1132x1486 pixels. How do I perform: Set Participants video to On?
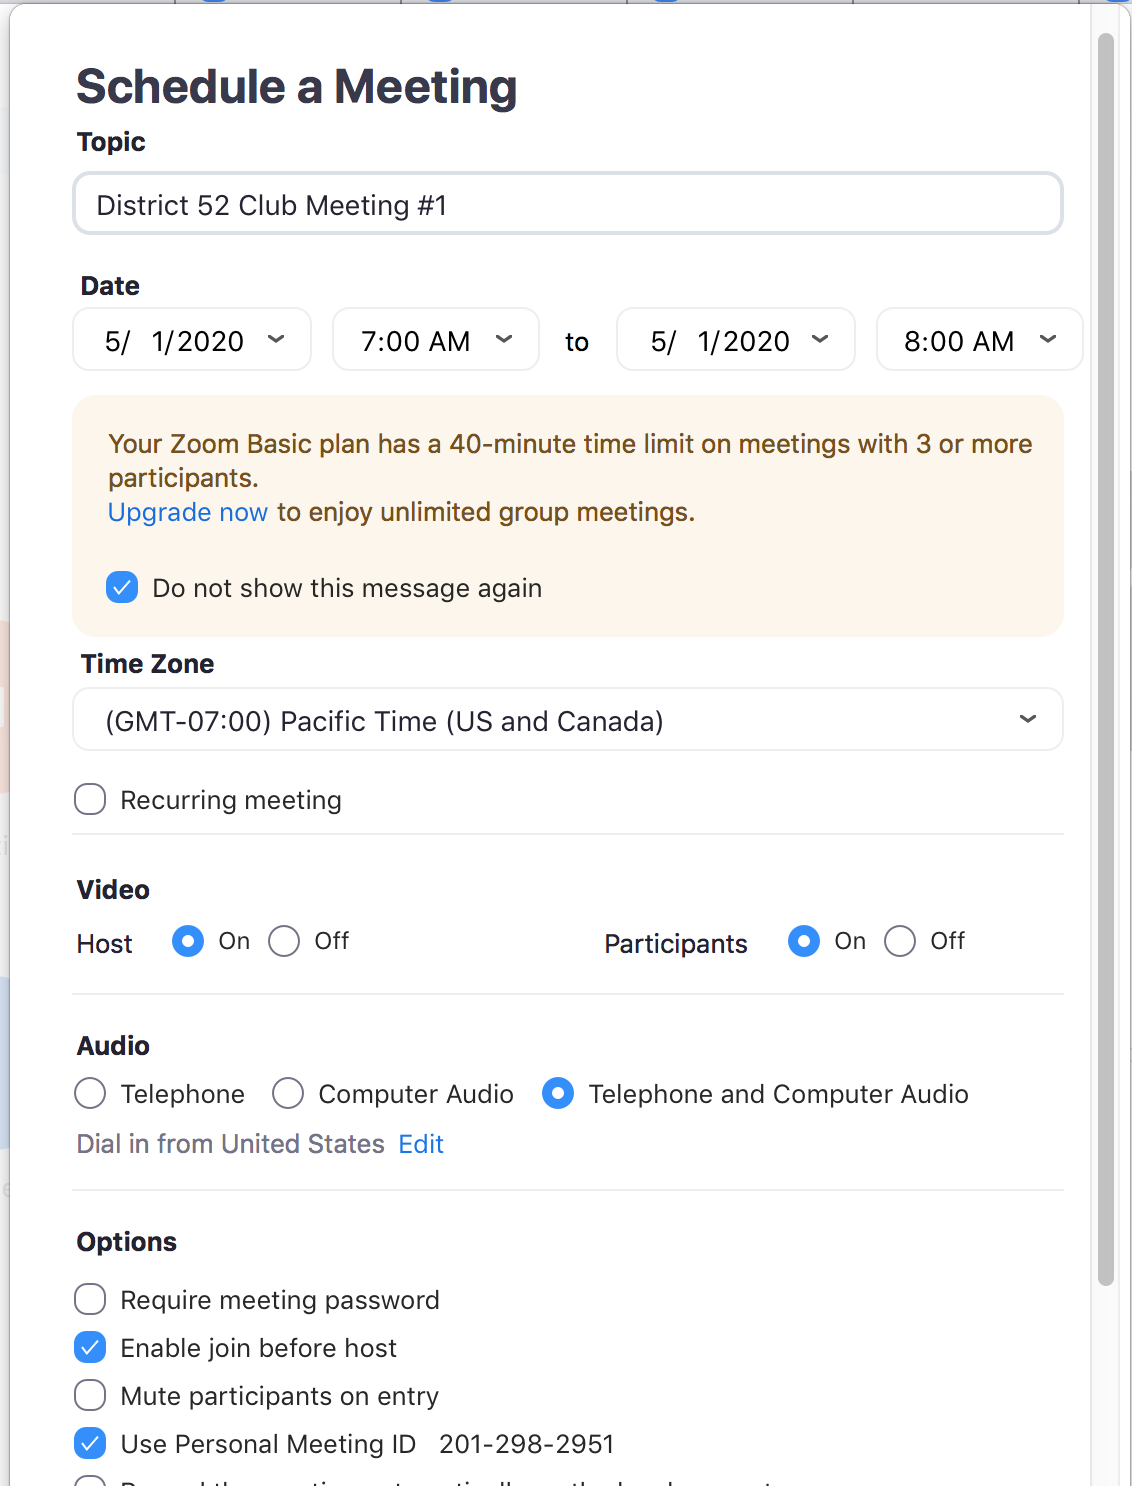point(804,941)
